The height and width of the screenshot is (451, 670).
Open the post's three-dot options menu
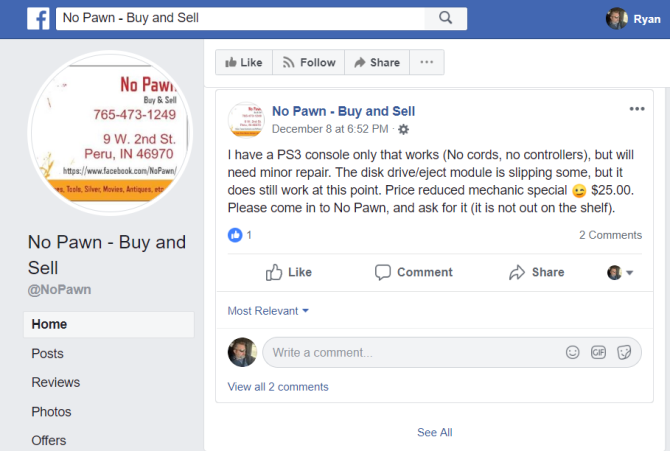tap(637, 109)
